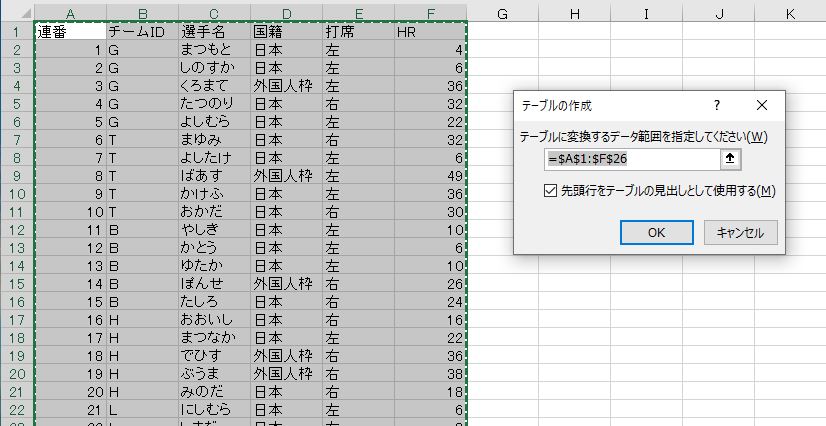Click the cell containing たしろ
This screenshot has width=826, height=426.
(x=214, y=301)
